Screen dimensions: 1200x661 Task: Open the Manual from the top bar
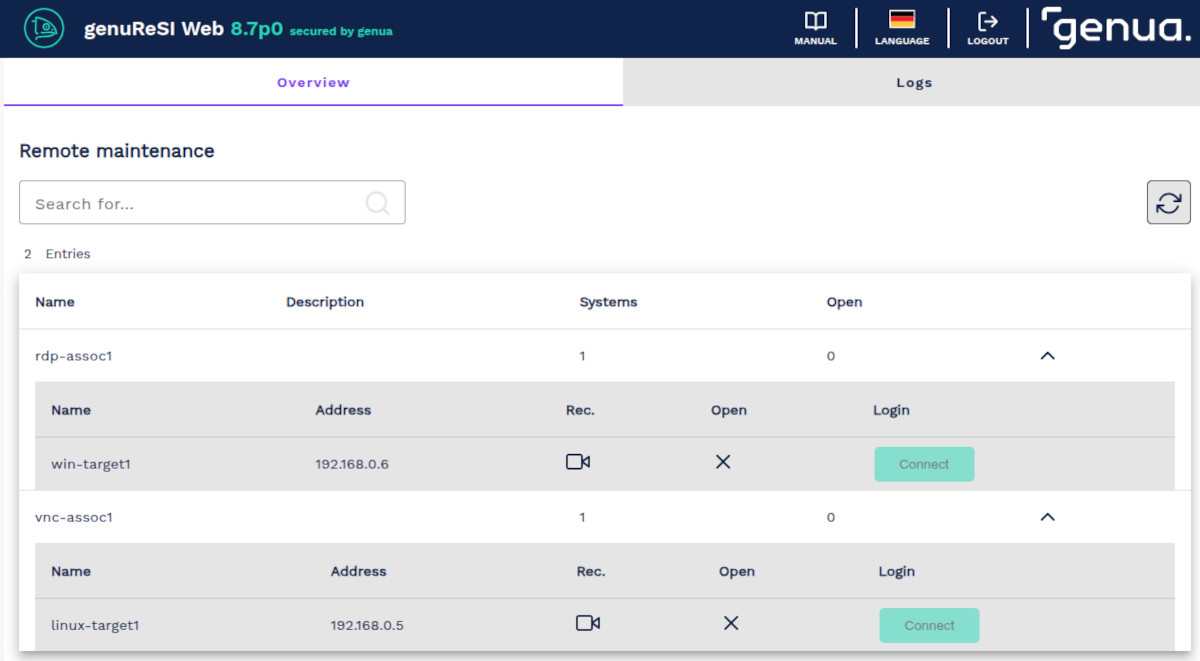[815, 27]
